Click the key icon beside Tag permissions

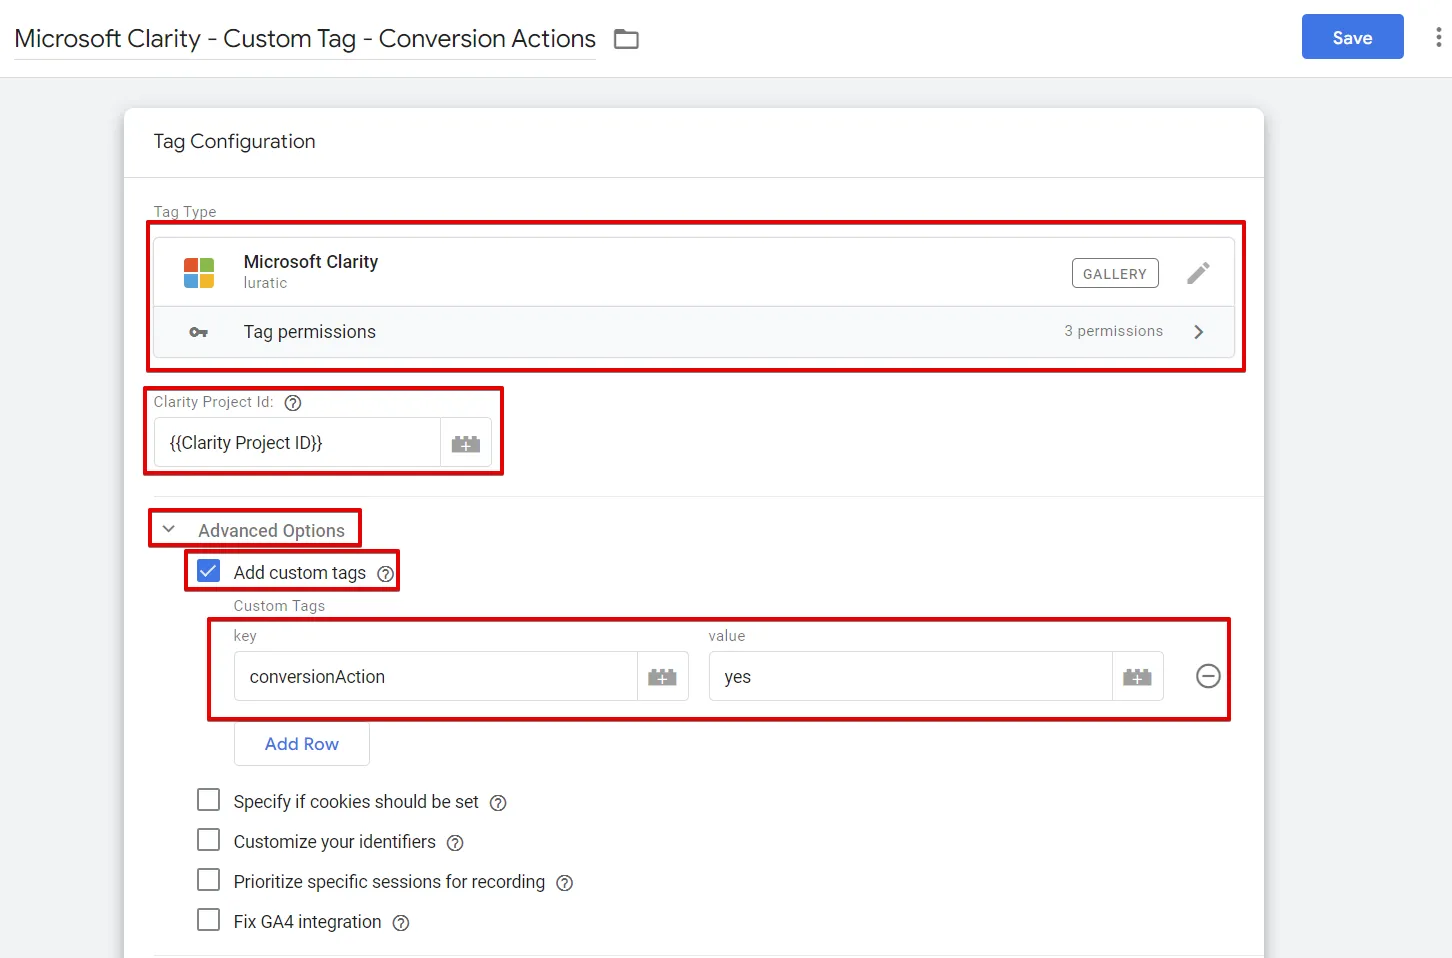[x=199, y=332]
